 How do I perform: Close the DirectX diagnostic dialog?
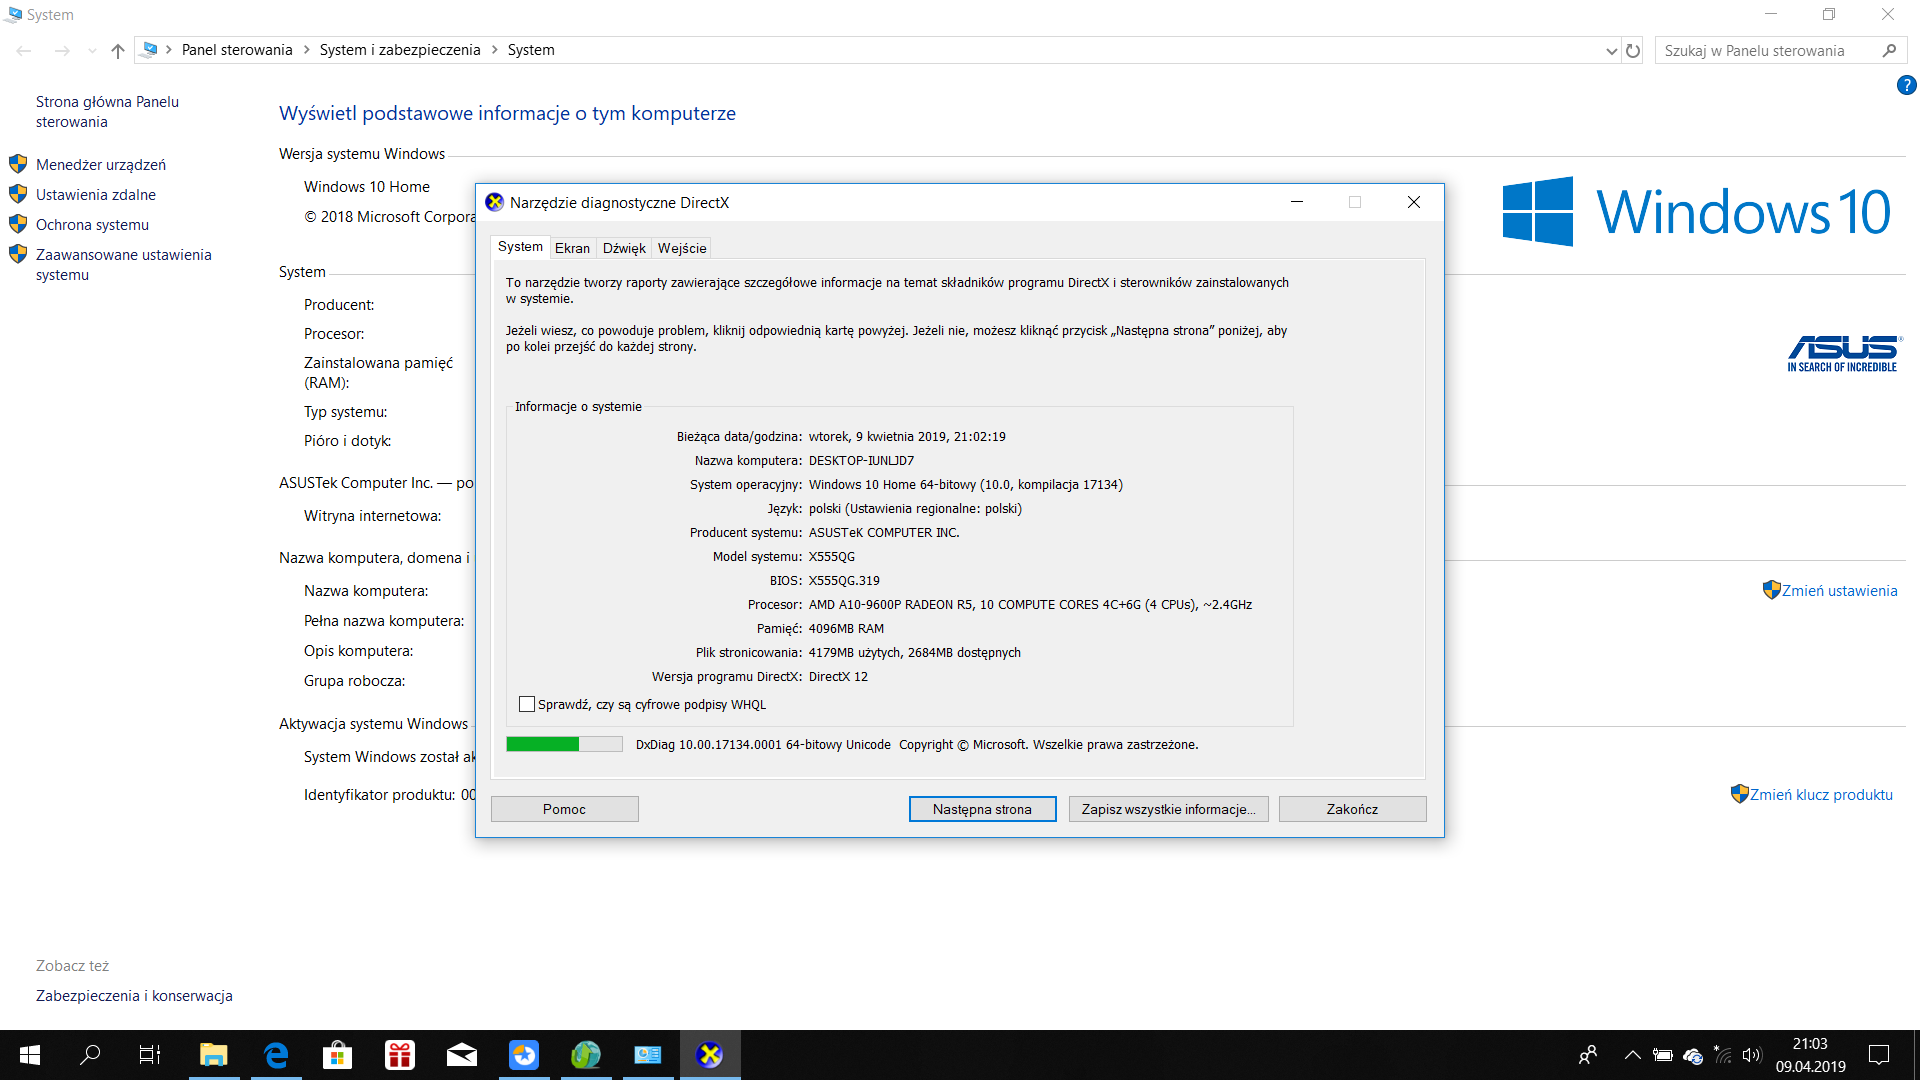pos(1414,202)
